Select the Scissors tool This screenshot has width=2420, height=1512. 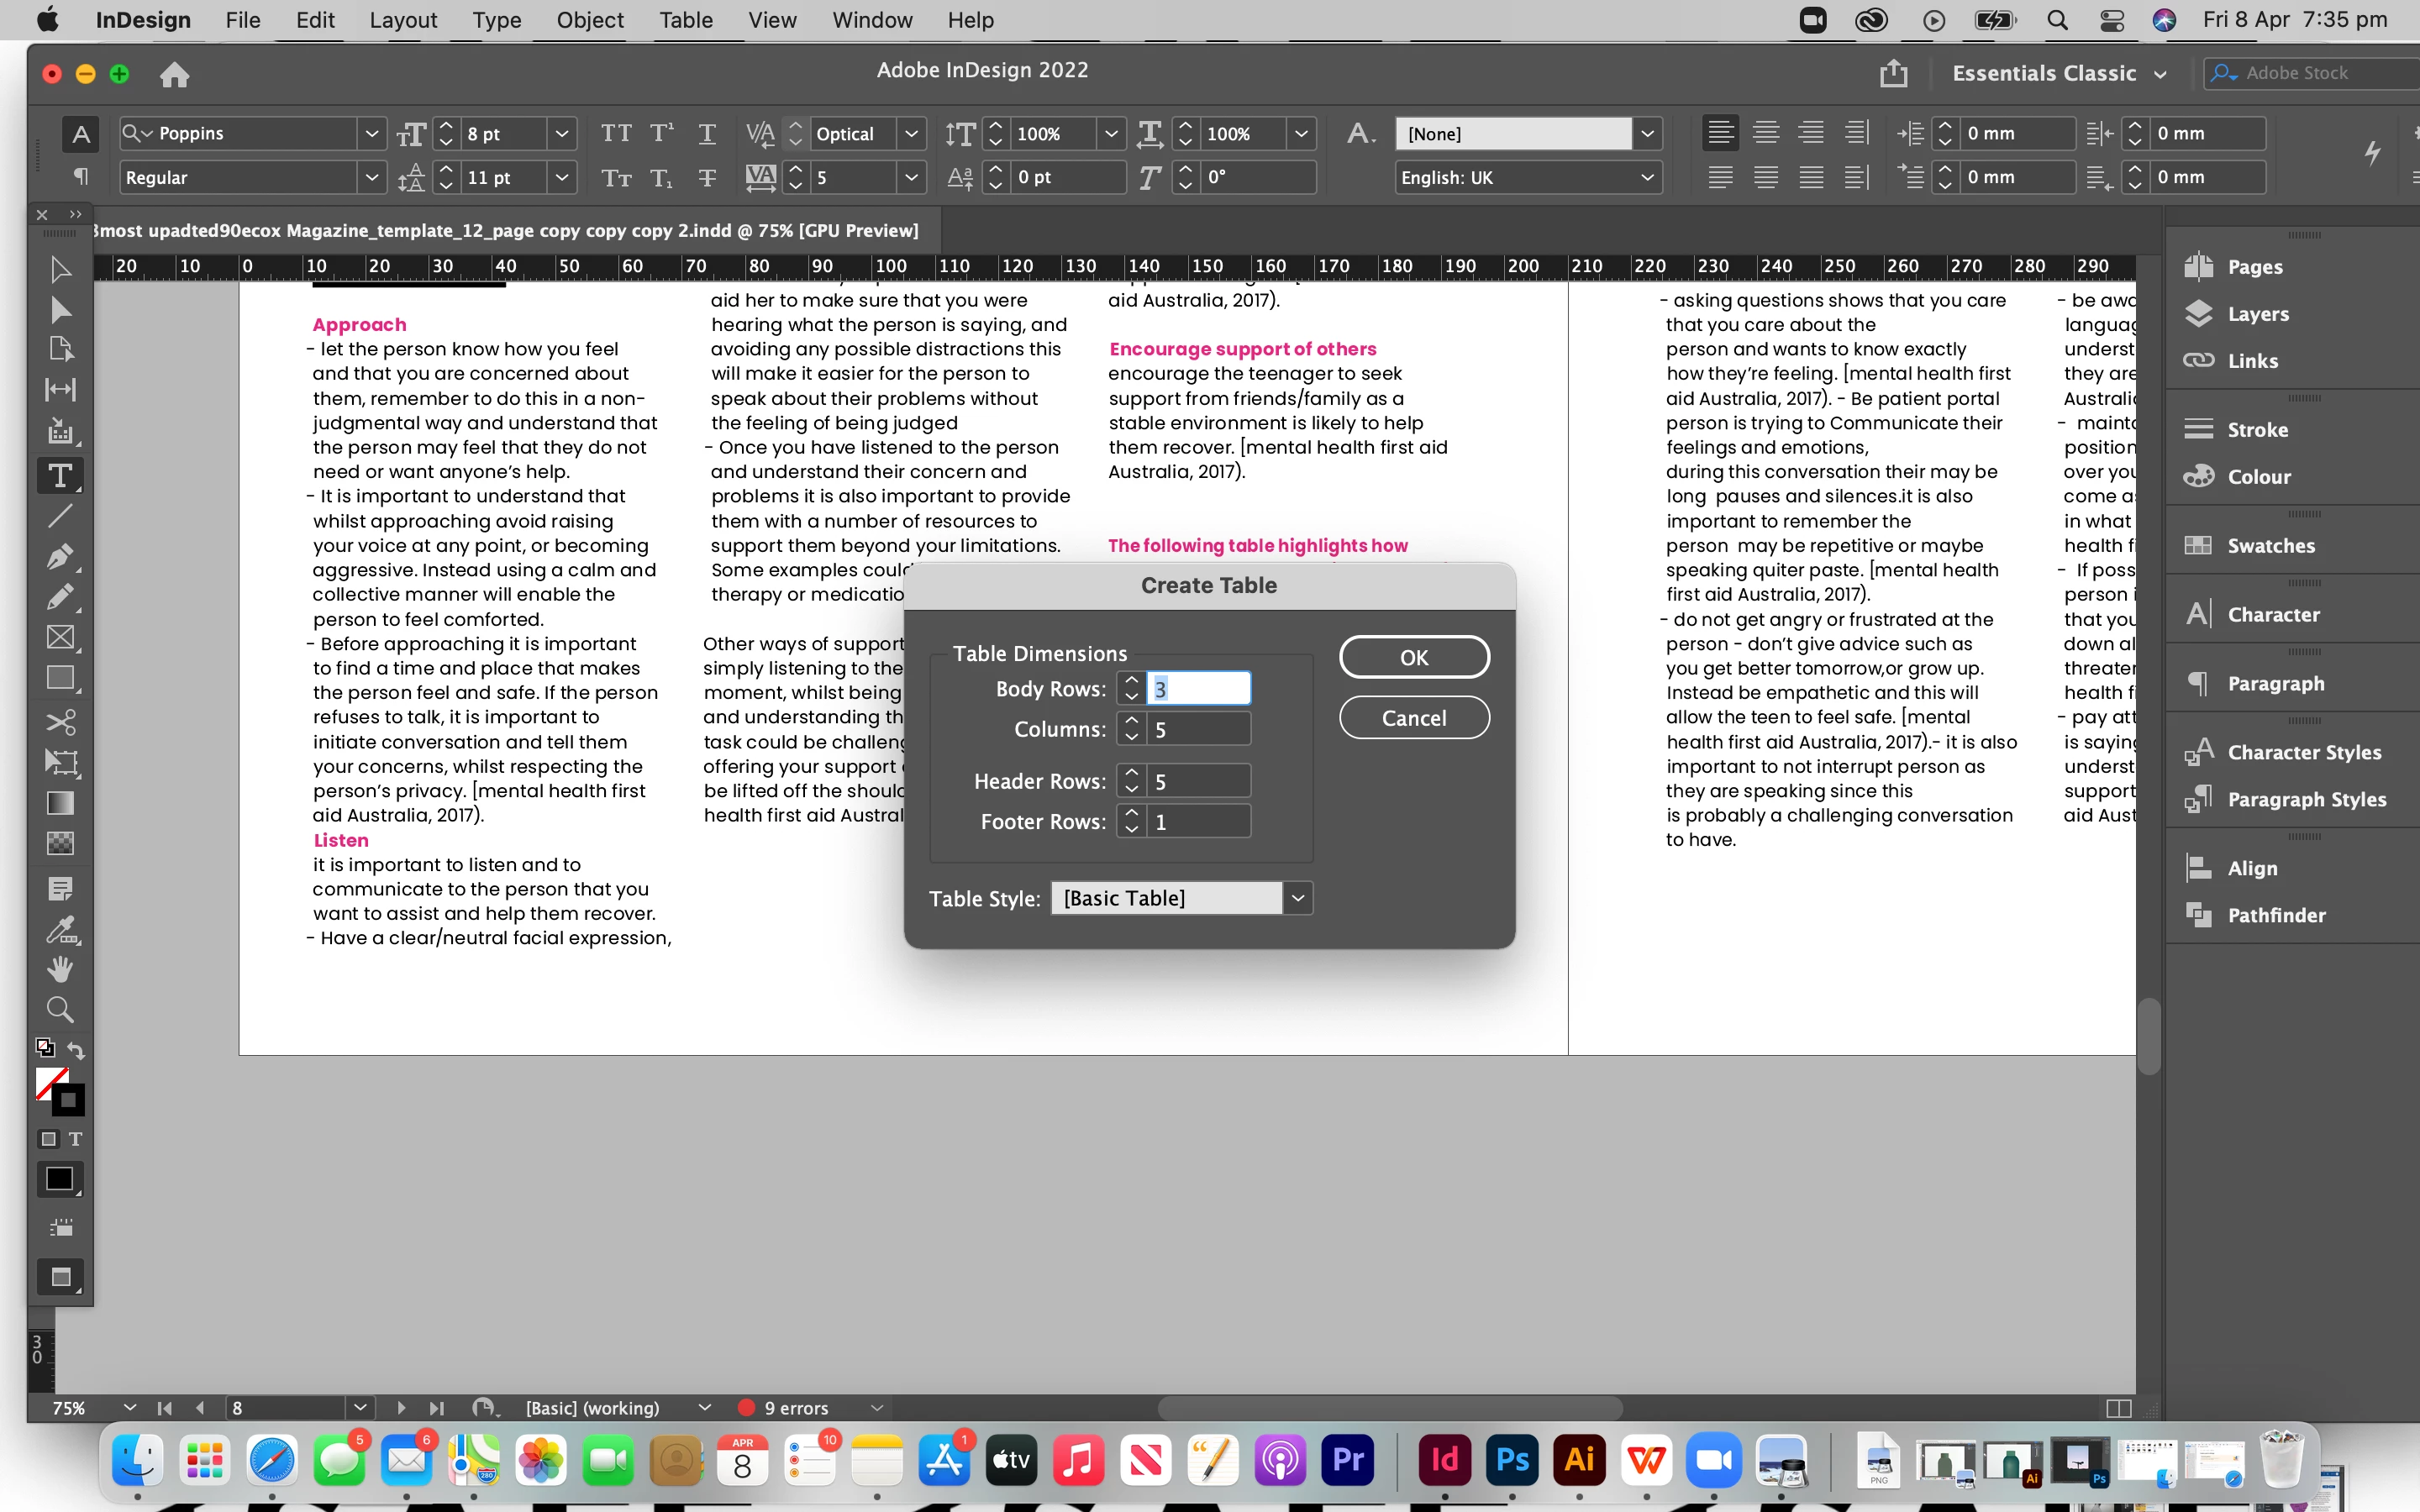(x=60, y=722)
